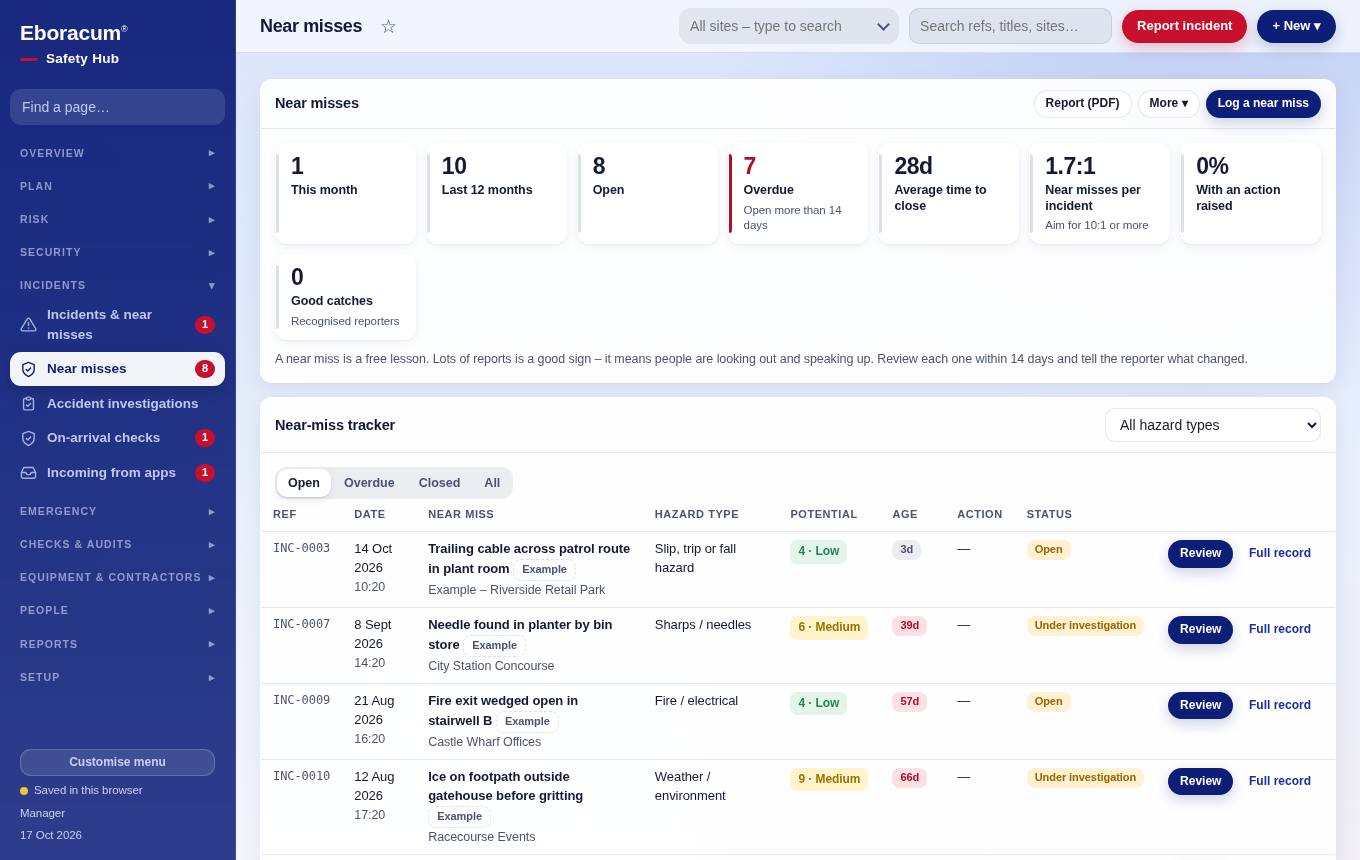
Task: Click the Search refs, titles, sites field
Action: point(1010,26)
